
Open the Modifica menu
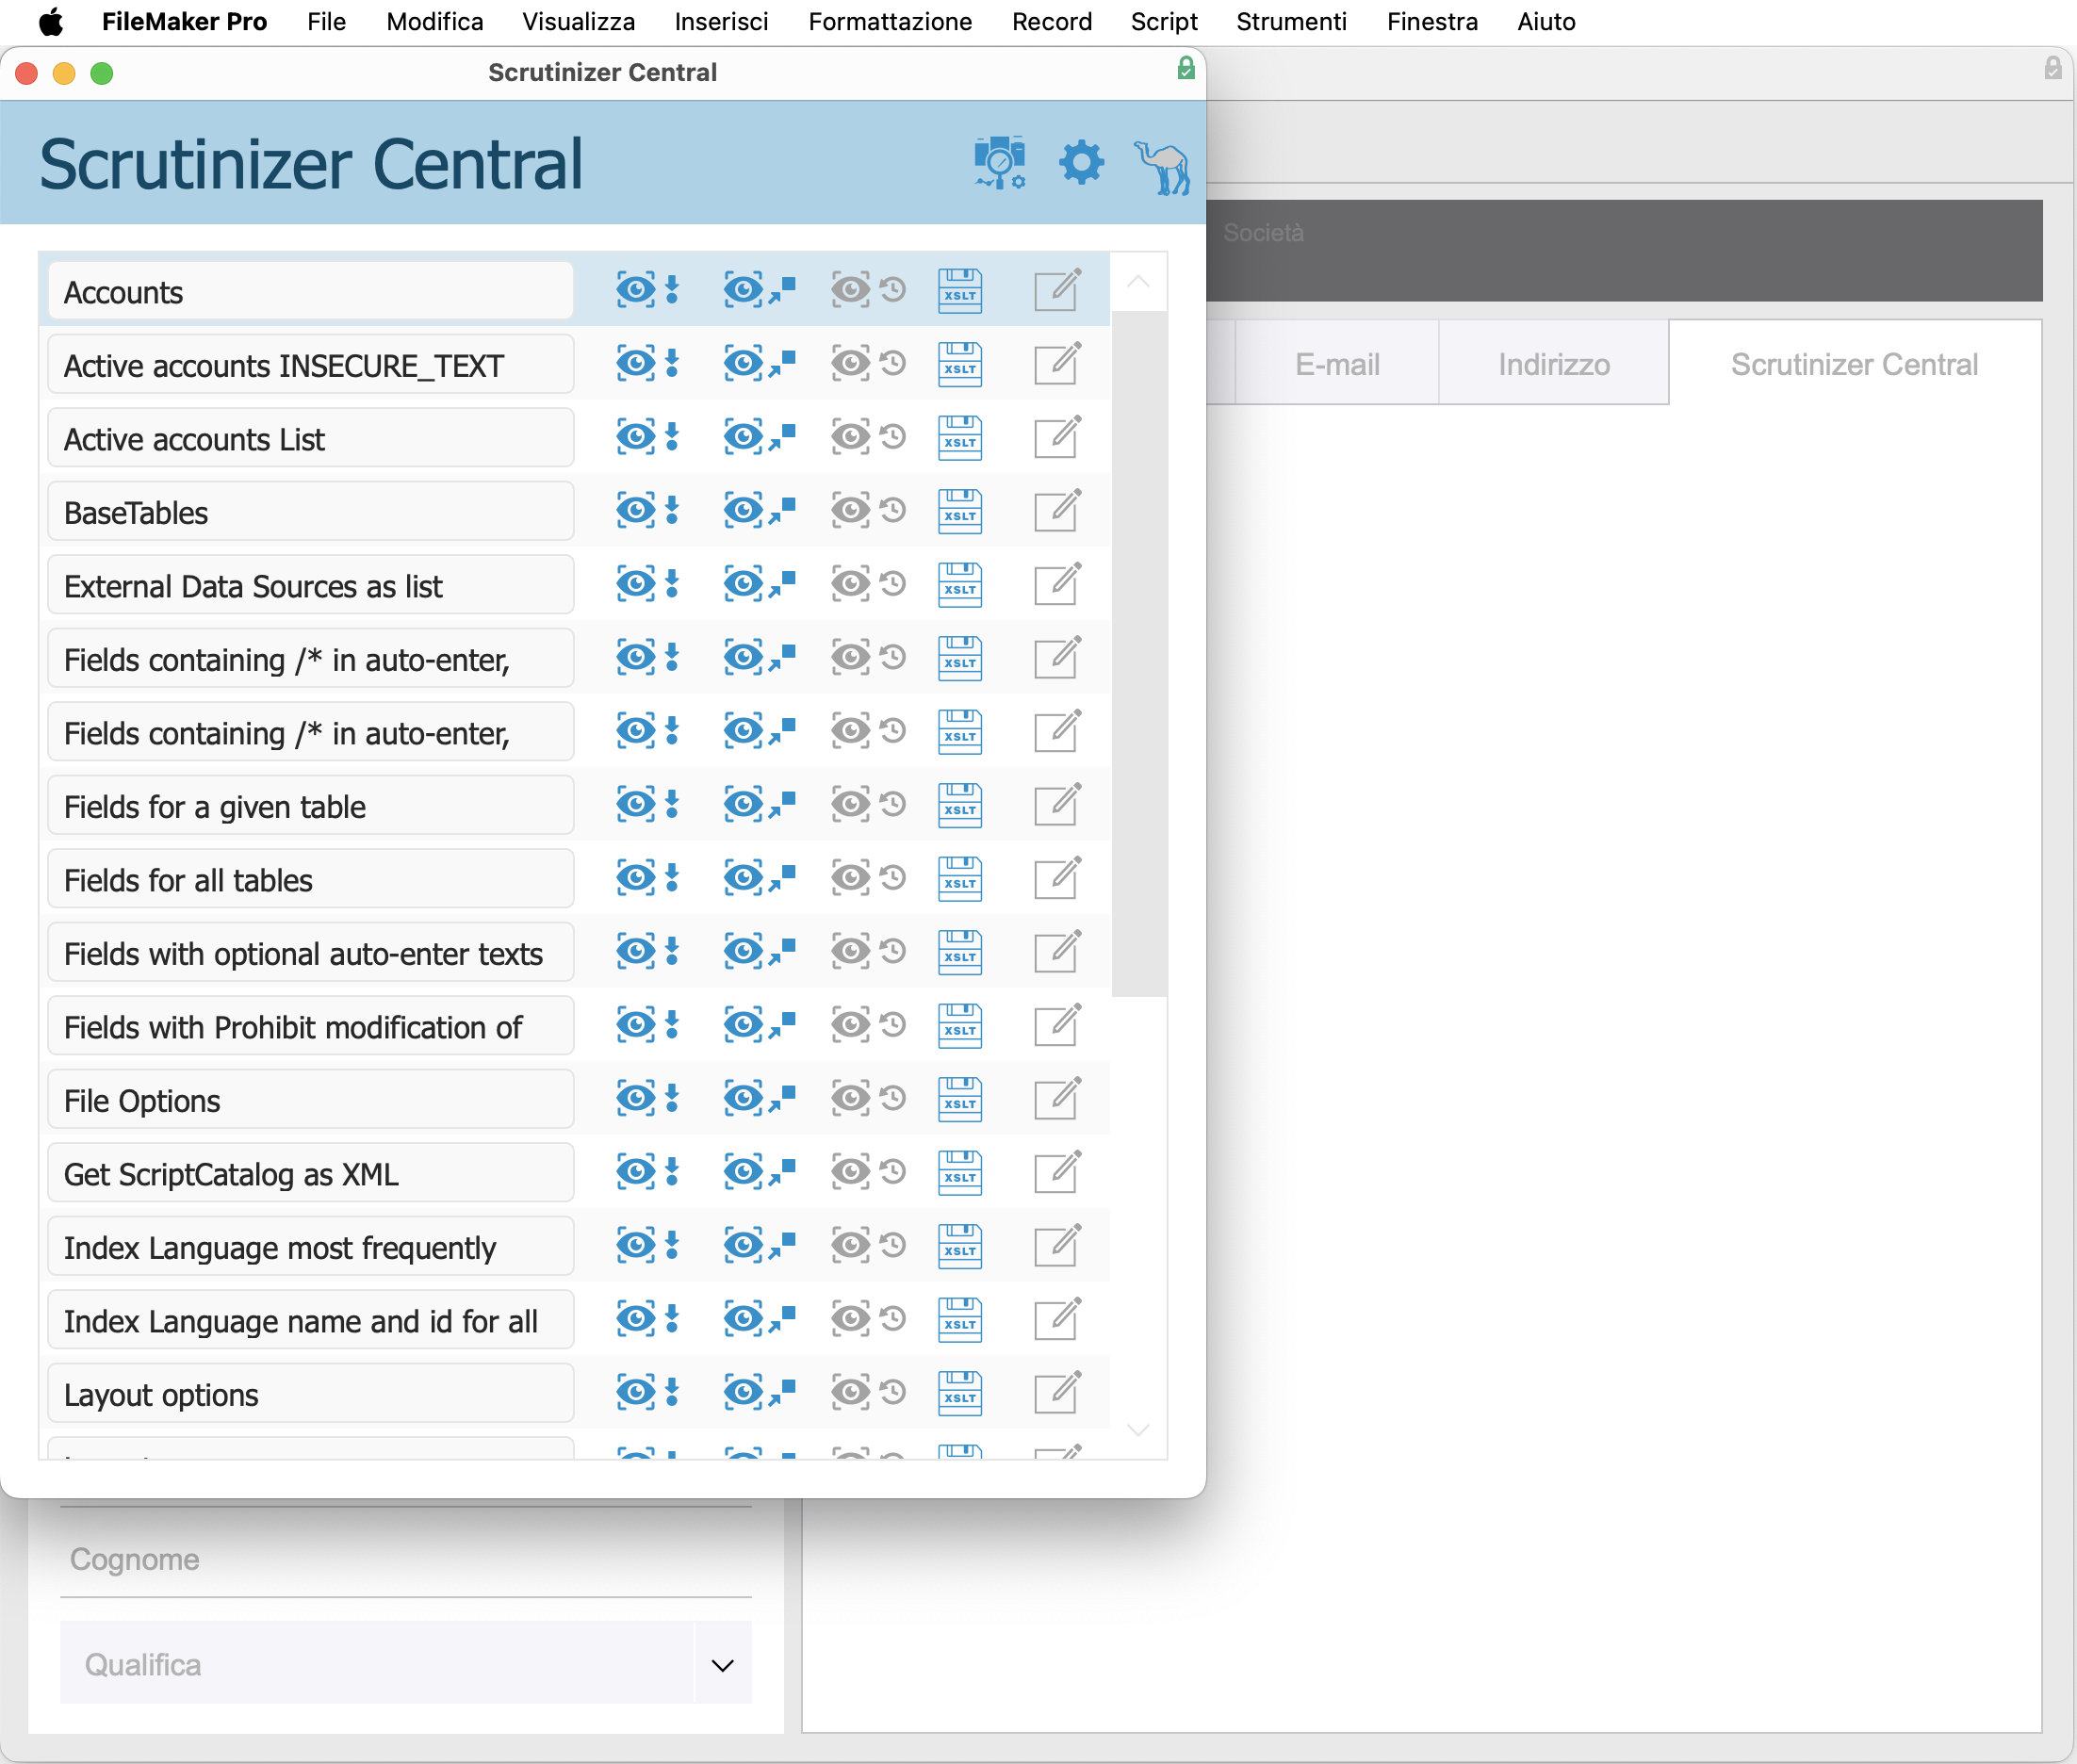pos(434,22)
